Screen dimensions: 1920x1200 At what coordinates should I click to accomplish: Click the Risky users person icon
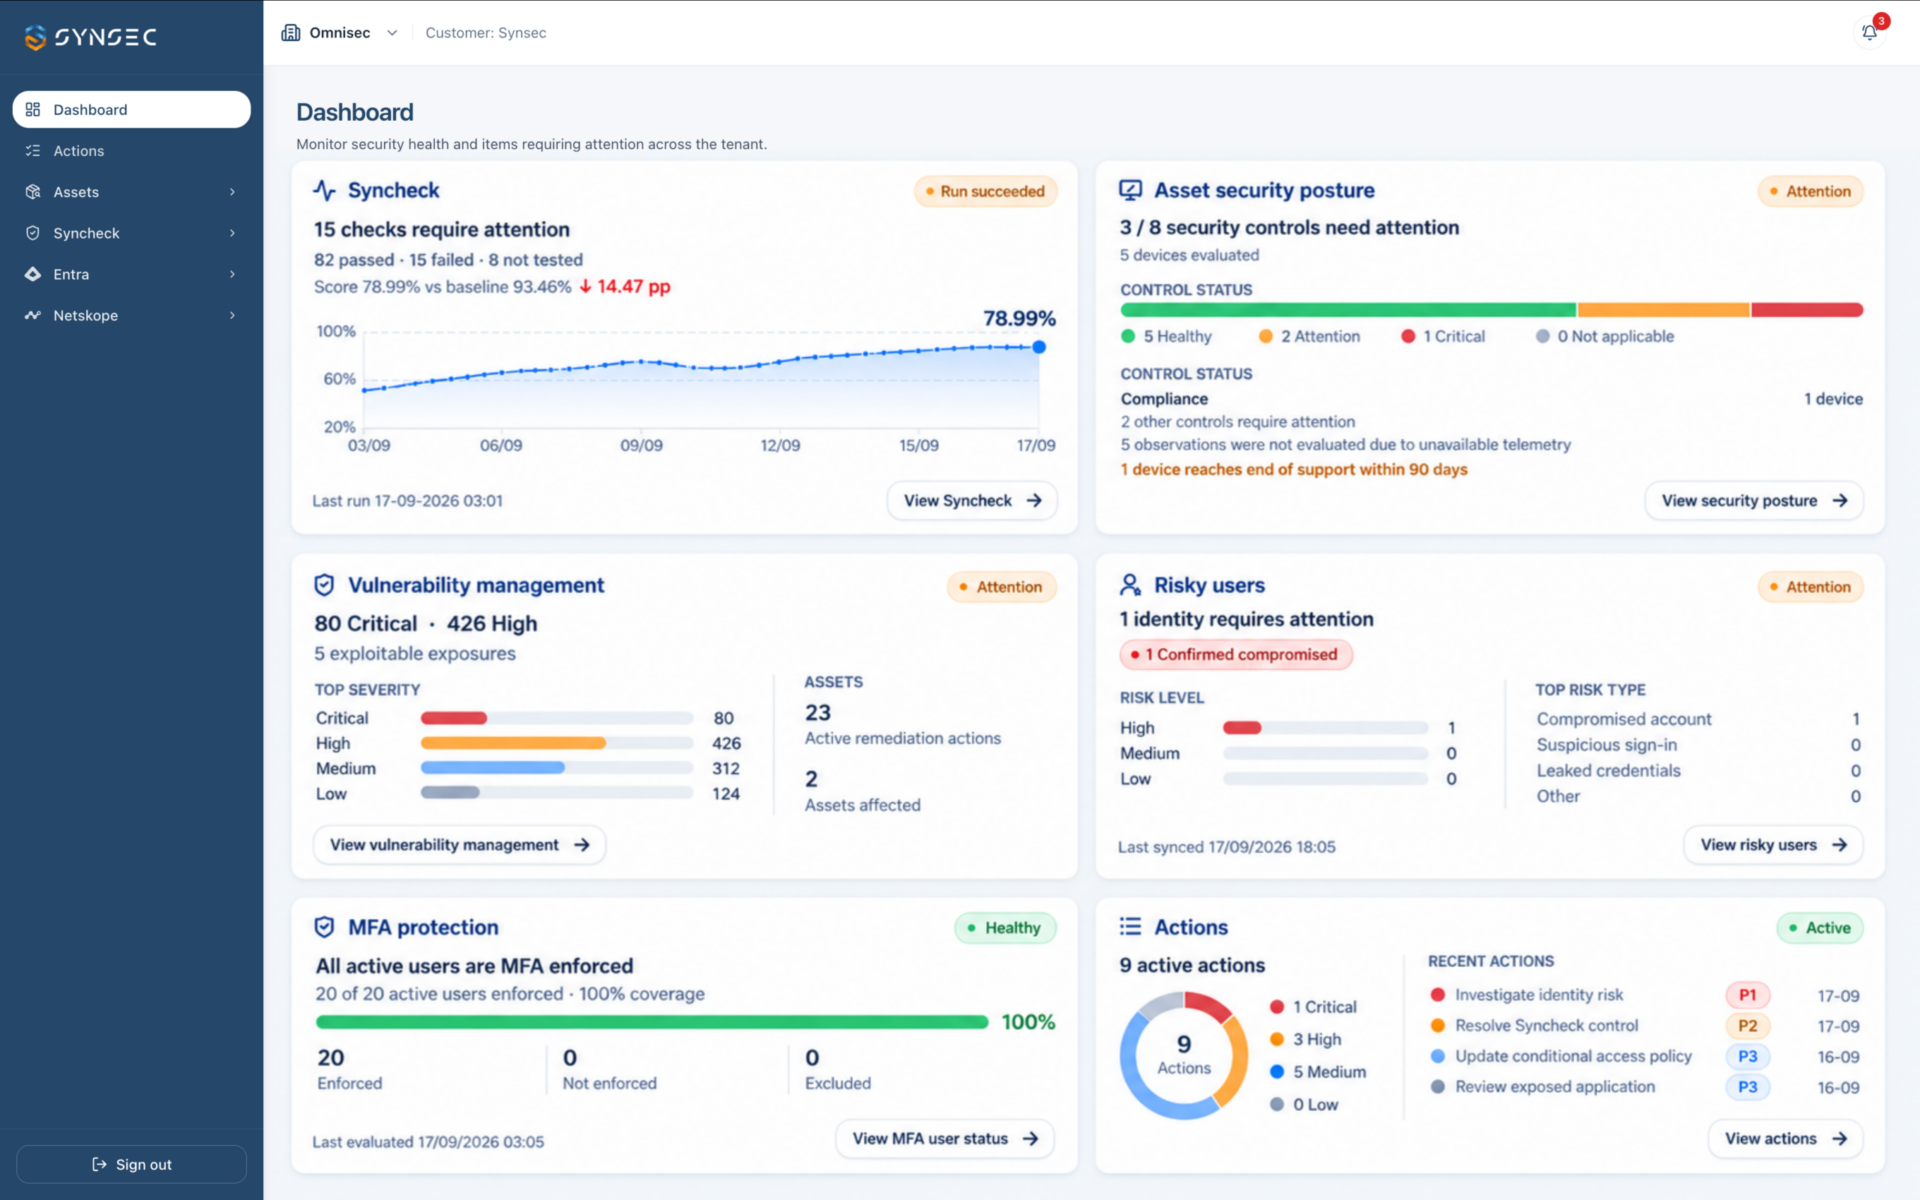pos(1130,585)
